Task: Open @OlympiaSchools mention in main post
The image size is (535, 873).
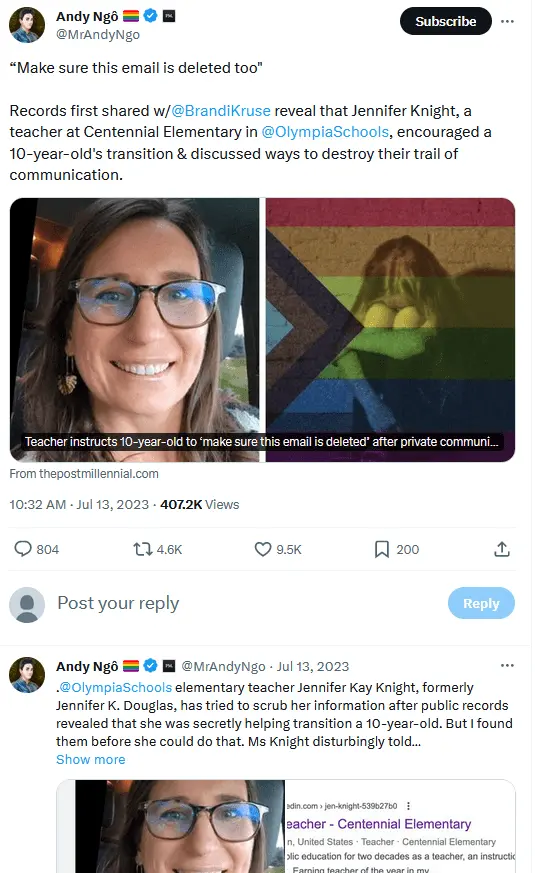Action: 325,132
